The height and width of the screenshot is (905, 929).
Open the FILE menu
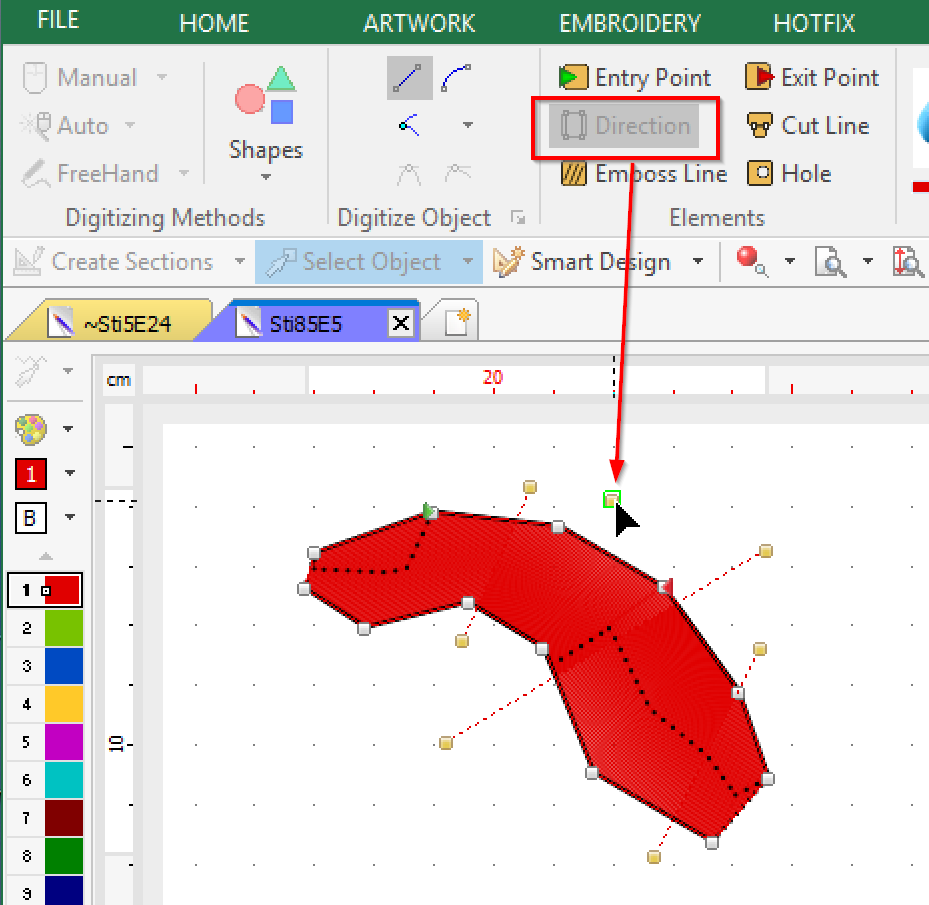(58, 22)
